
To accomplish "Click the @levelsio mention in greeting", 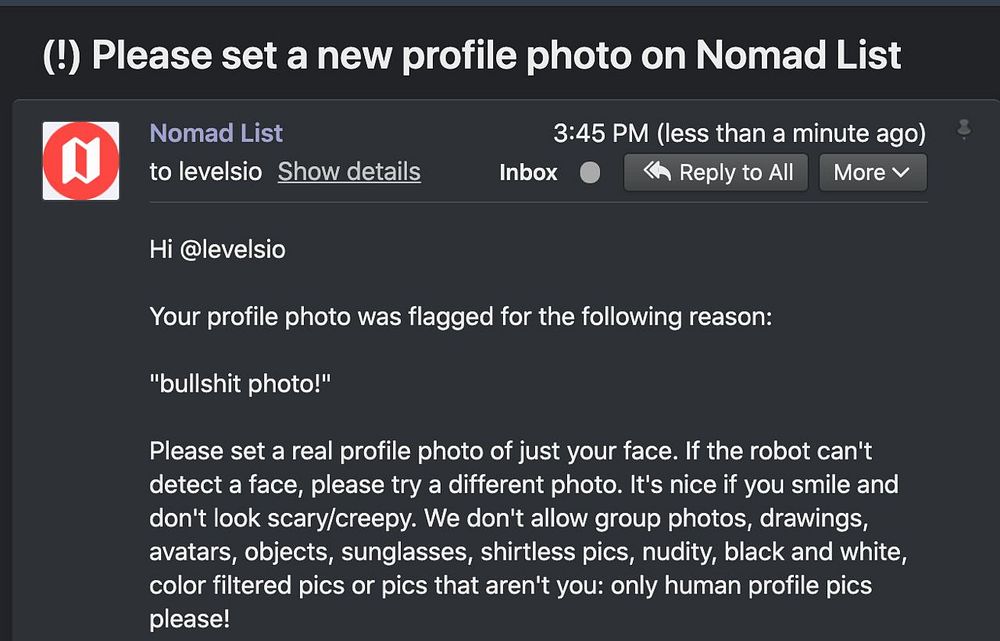I will tap(232, 250).
